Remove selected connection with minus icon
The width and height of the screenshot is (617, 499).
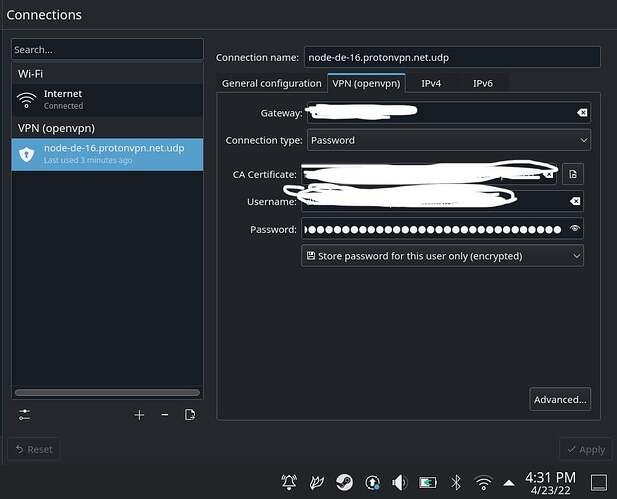pyautogui.click(x=165, y=415)
